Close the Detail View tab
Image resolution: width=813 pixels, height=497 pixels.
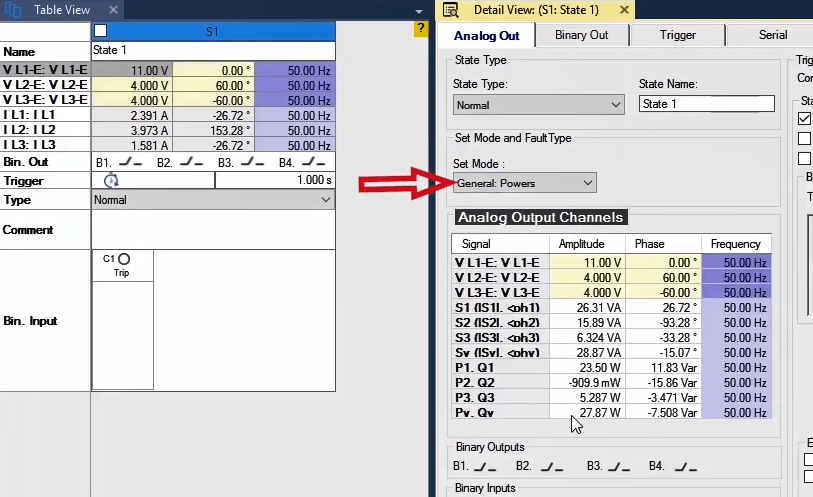point(624,10)
